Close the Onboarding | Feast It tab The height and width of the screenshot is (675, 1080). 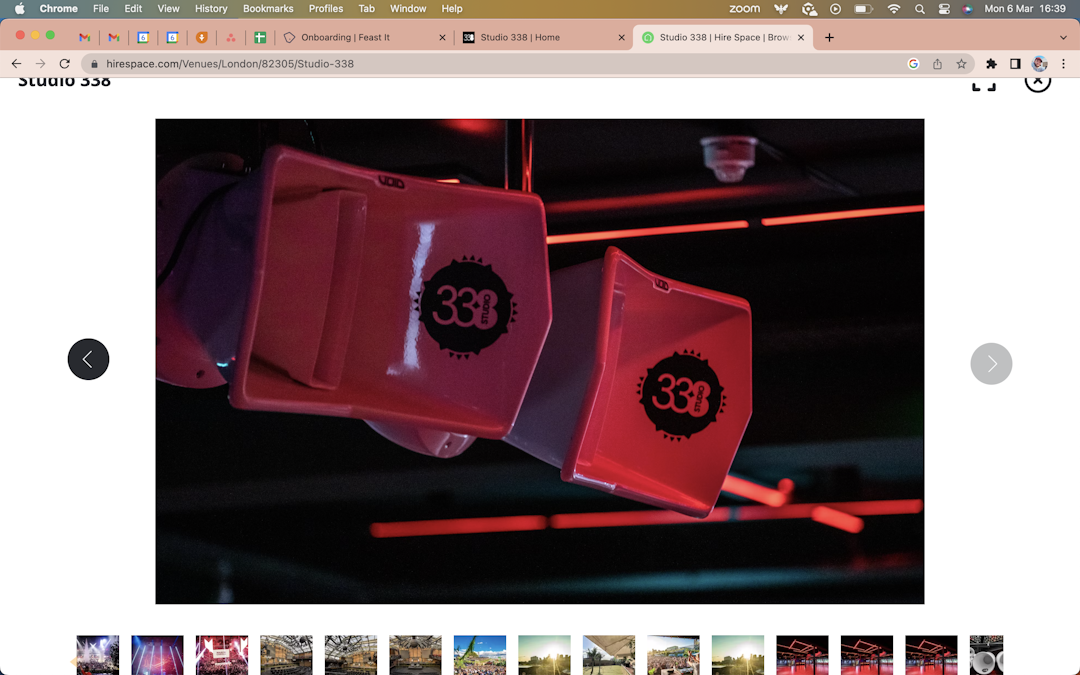coord(442,37)
